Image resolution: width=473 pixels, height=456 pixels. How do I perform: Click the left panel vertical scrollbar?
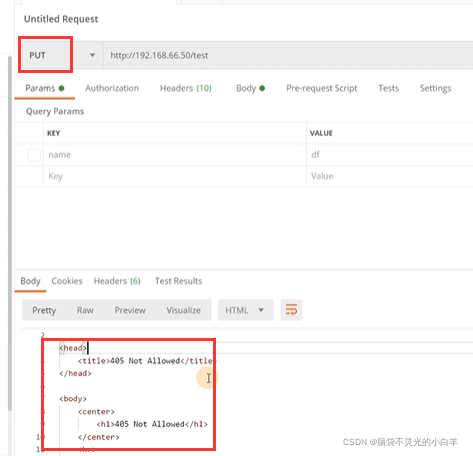click(10, 233)
